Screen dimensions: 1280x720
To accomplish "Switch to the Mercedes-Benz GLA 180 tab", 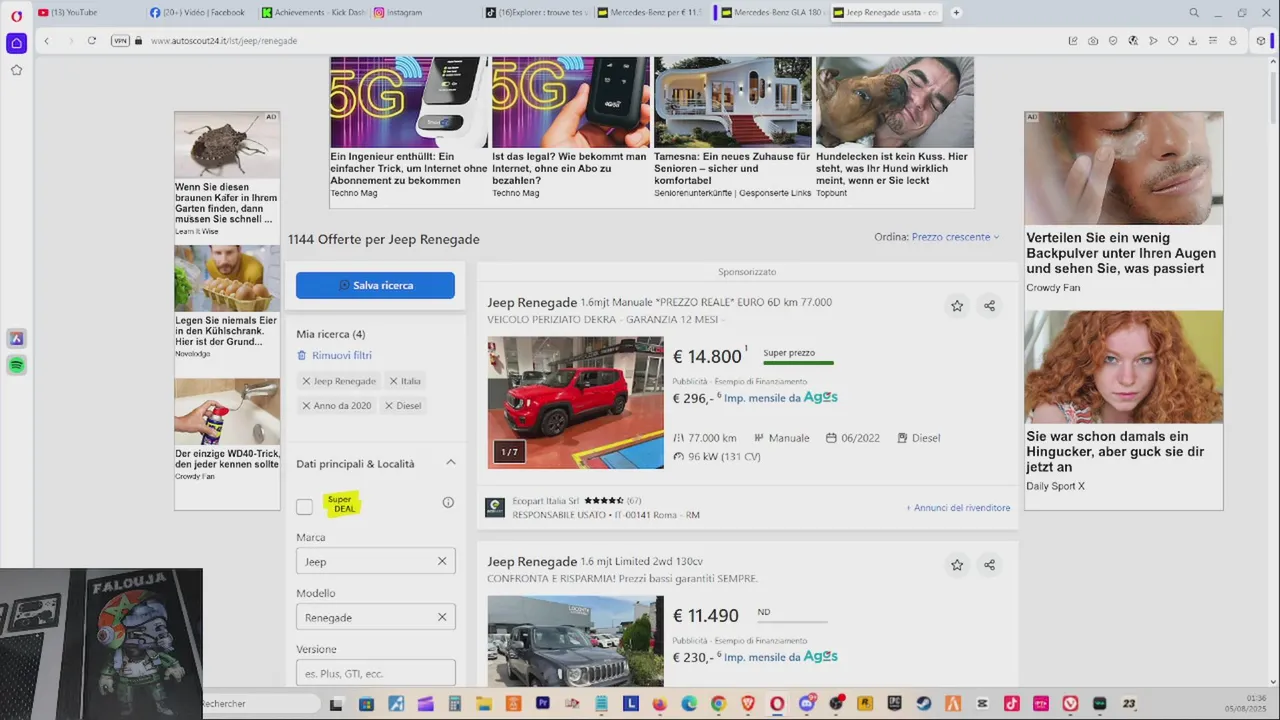I will (770, 13).
